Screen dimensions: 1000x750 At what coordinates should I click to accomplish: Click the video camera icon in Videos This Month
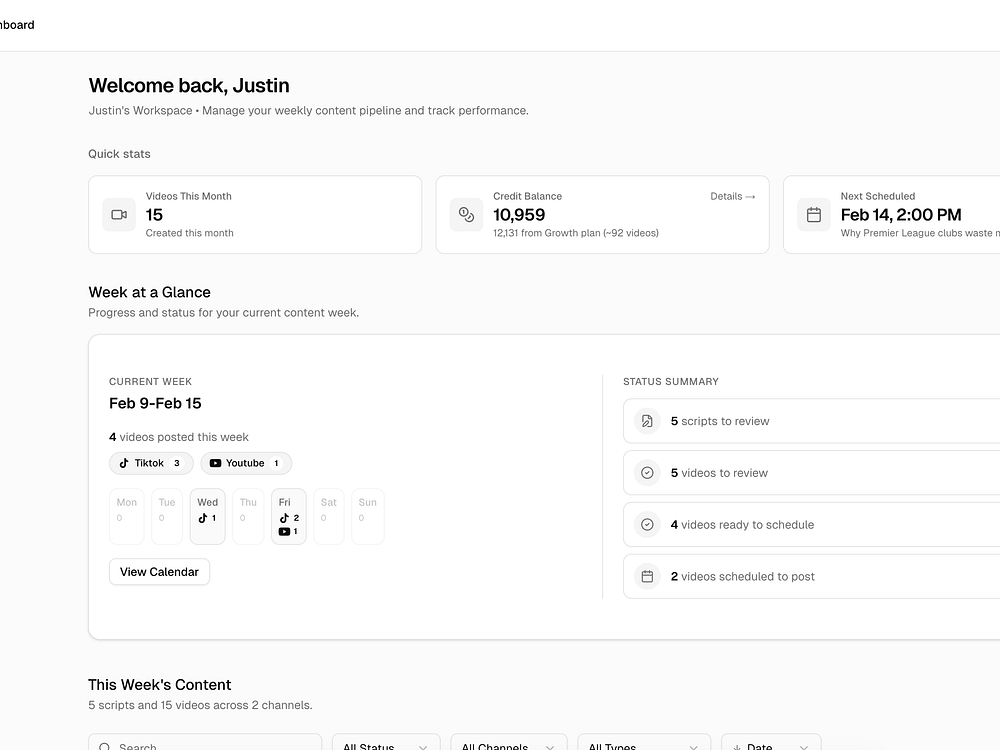point(119,215)
